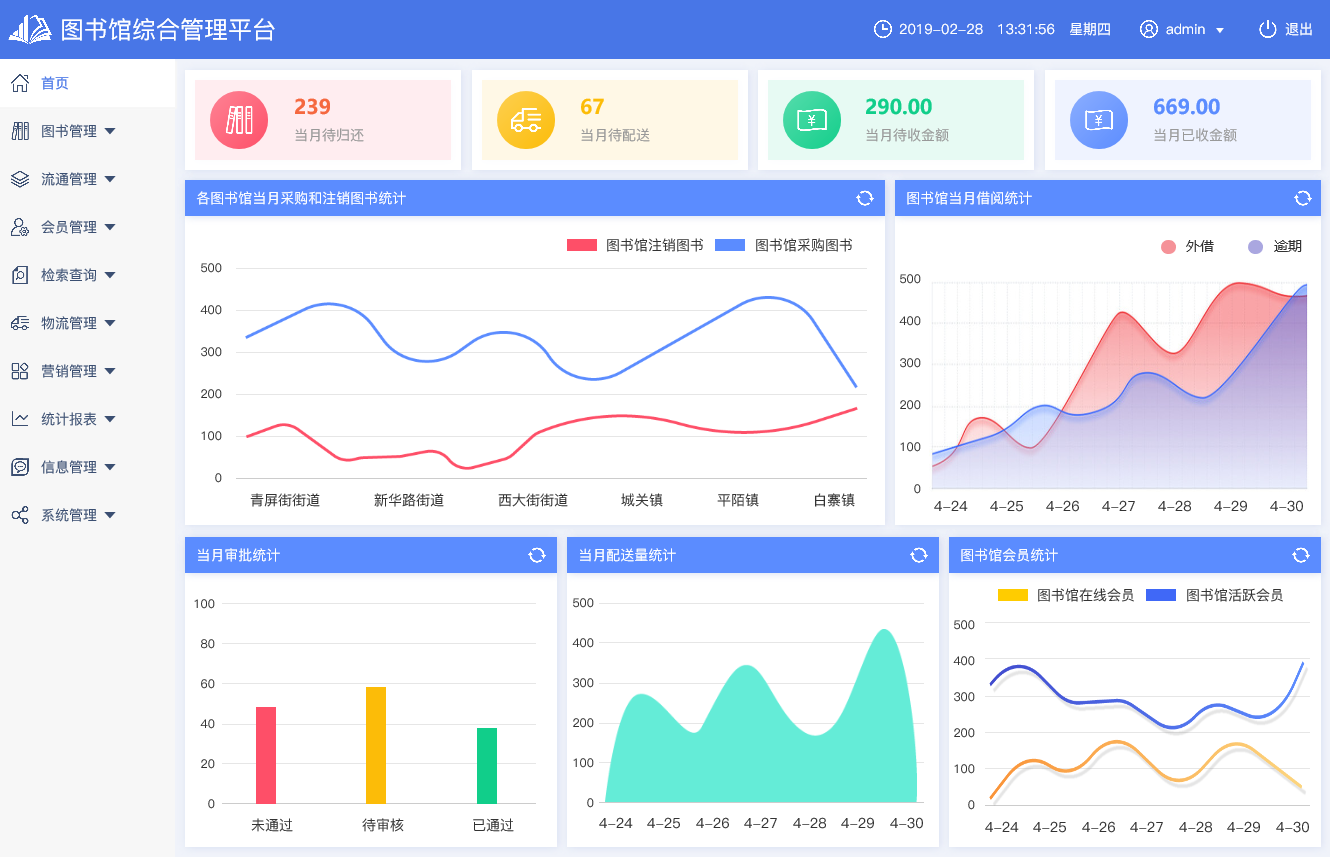Click the power icon to log out
The width and height of the screenshot is (1330, 857).
[1267, 29]
